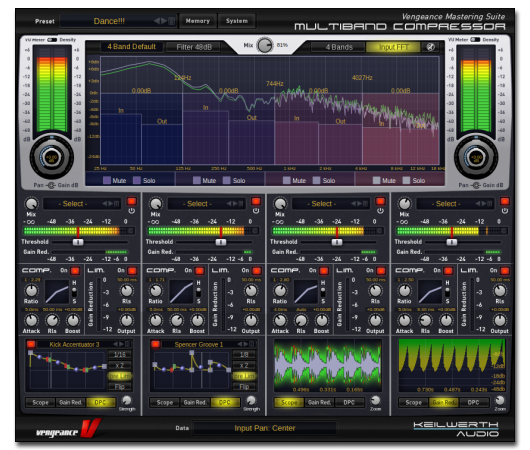Open the round settings icon beside Input FFT
This screenshot has width=530, height=450.
(431, 47)
